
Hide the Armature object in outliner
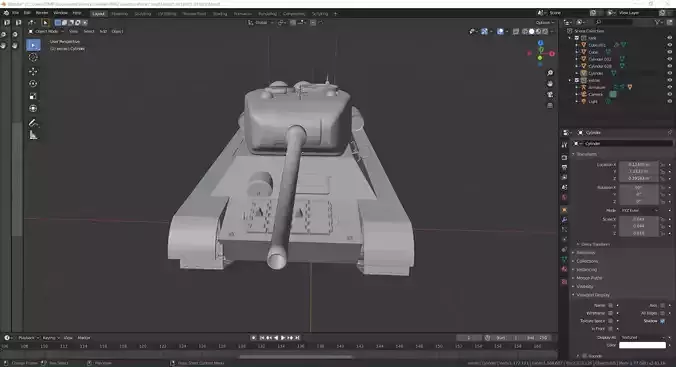coord(670,87)
